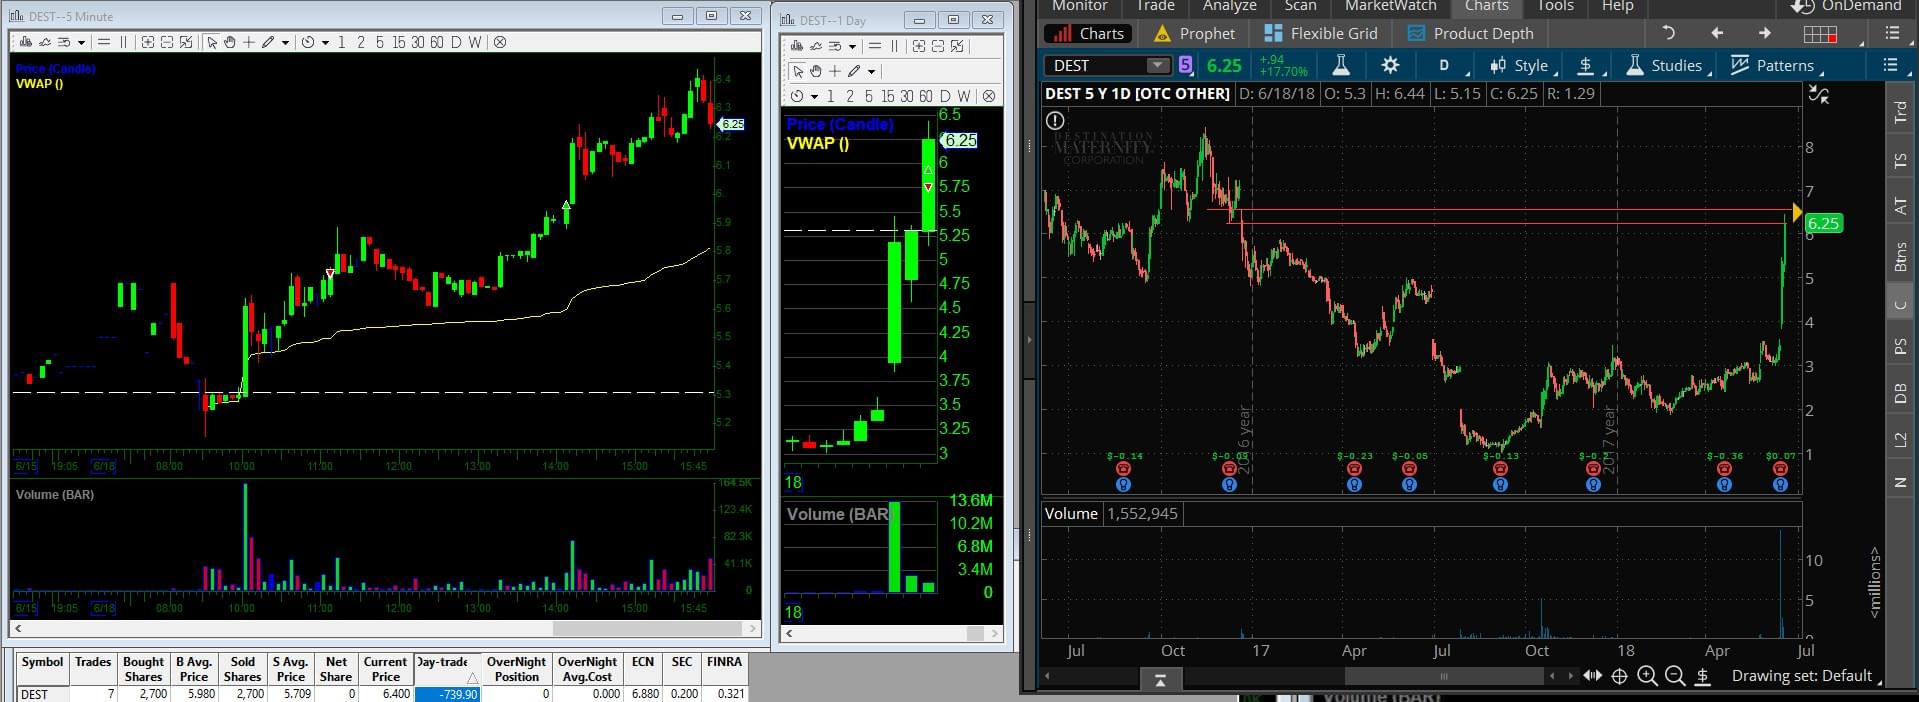Viewport: 1919px width, 702px height.
Task: Zoom in icon in 1 Day chart toolbar
Action: pyautogui.click(x=919, y=46)
